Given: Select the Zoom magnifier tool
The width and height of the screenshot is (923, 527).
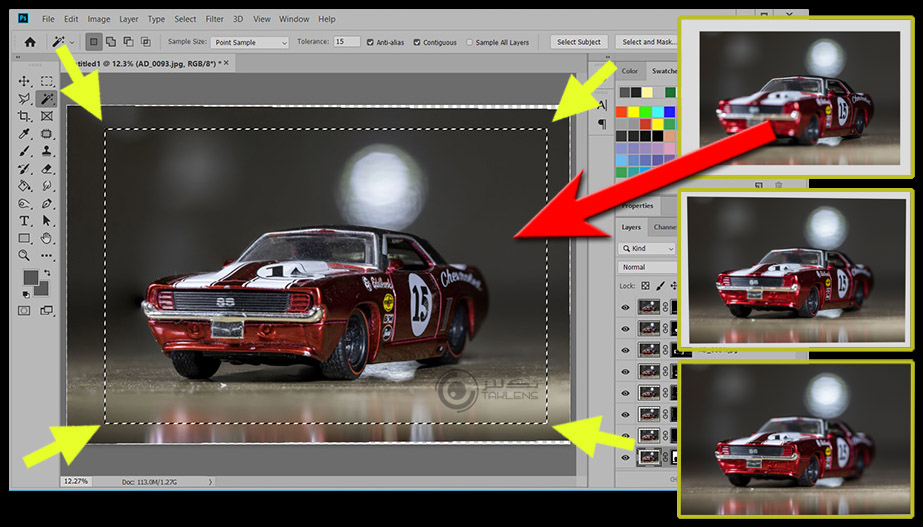Looking at the screenshot, I should pyautogui.click(x=24, y=255).
